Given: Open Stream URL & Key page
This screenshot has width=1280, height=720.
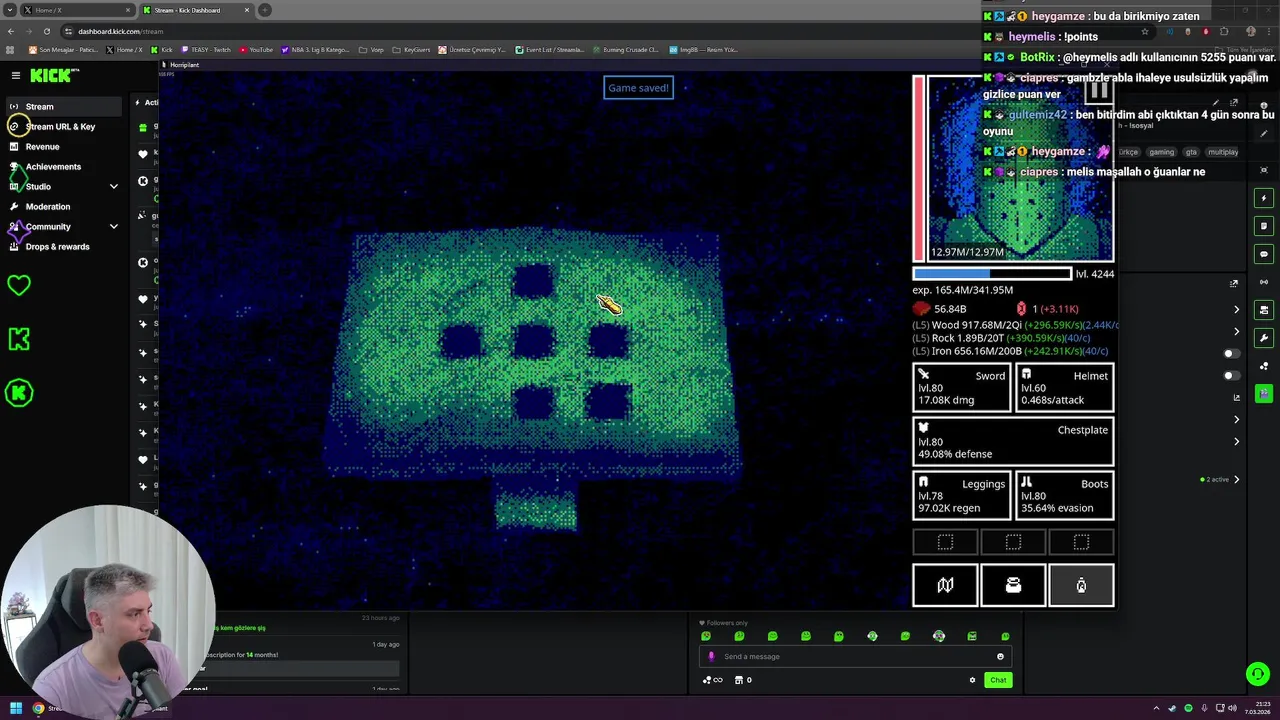Looking at the screenshot, I should coord(62,126).
